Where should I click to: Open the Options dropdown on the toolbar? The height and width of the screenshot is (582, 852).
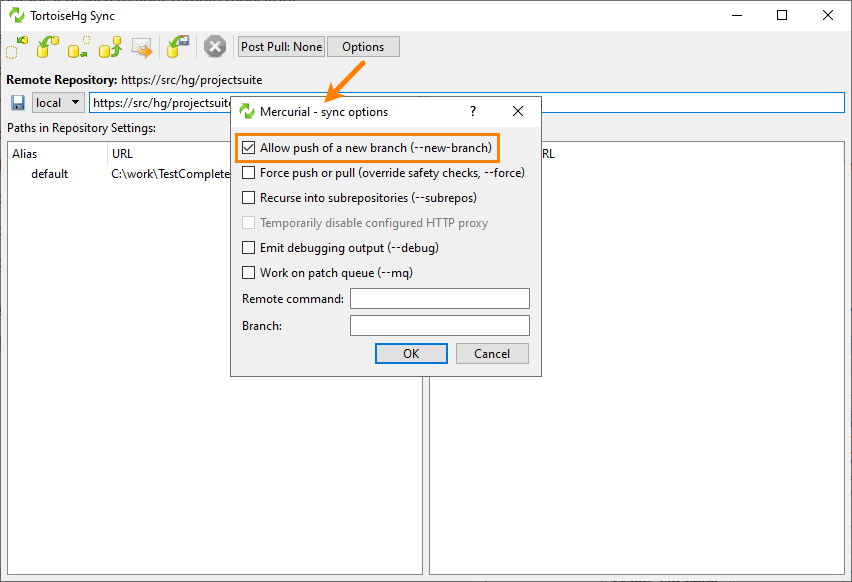click(362, 46)
